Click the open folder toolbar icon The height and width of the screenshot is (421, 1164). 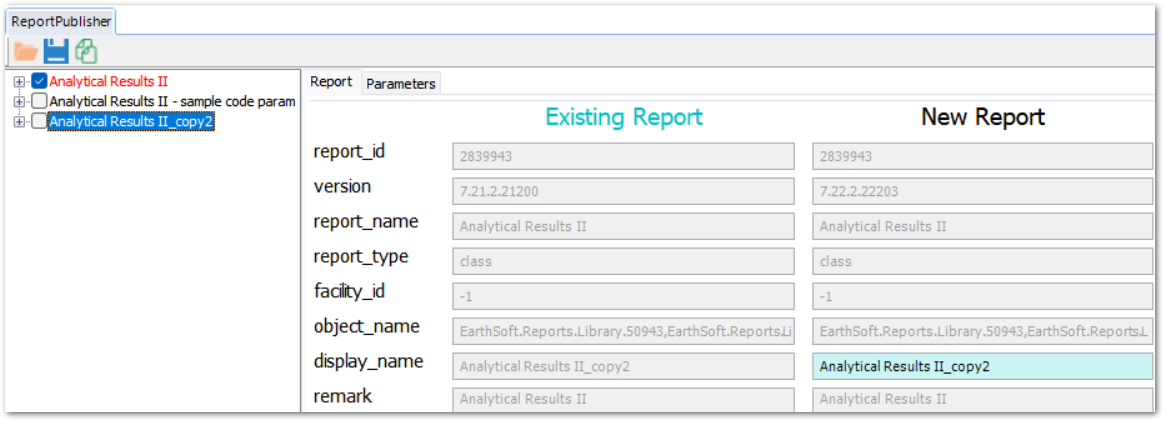pos(25,50)
